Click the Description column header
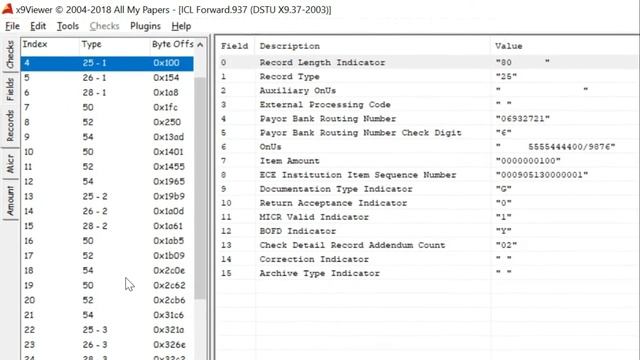Screen dimensions: 640x360 pos(372,46)
